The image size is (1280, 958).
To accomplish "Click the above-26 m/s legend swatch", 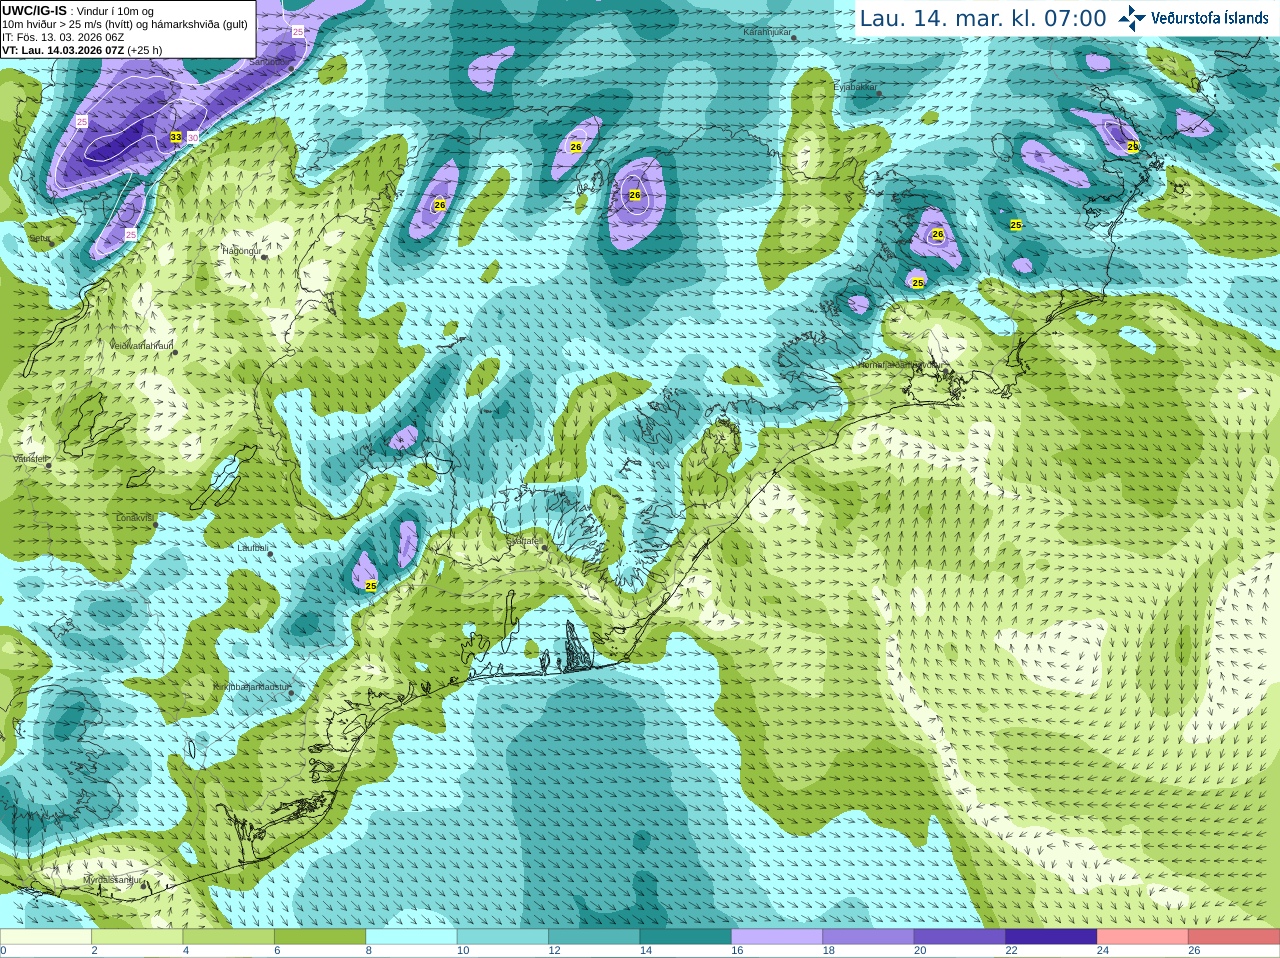I will coord(1234,937).
